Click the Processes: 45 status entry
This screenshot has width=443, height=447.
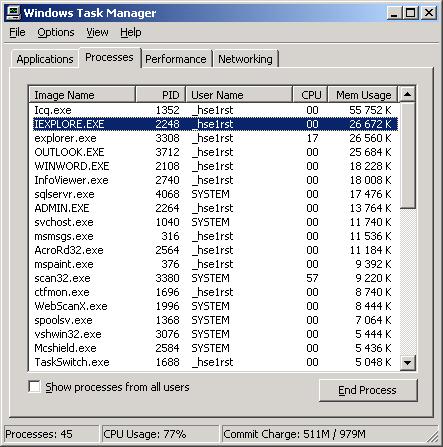tap(52, 434)
